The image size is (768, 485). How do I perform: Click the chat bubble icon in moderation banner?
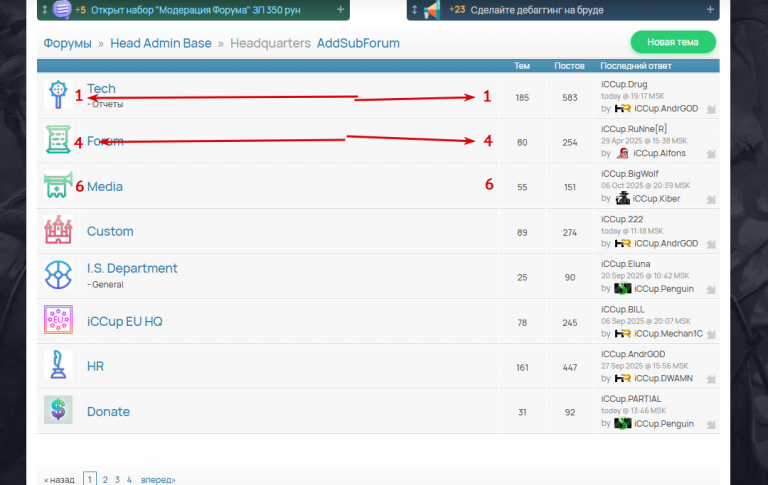pos(62,9)
